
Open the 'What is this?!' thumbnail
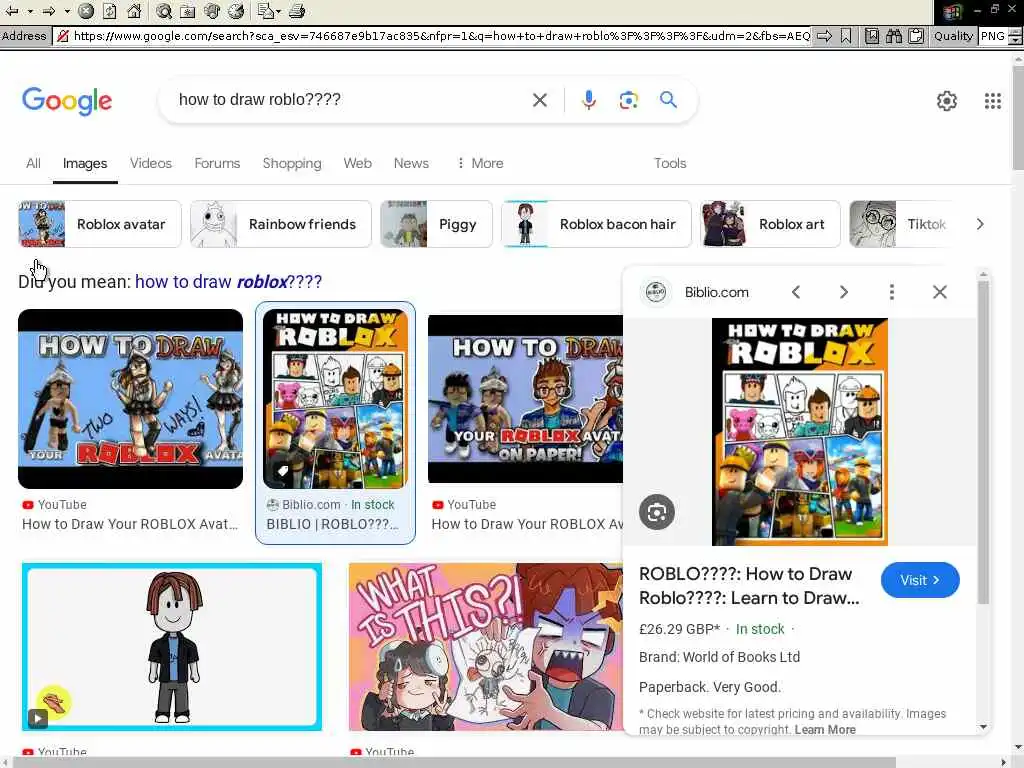point(486,647)
